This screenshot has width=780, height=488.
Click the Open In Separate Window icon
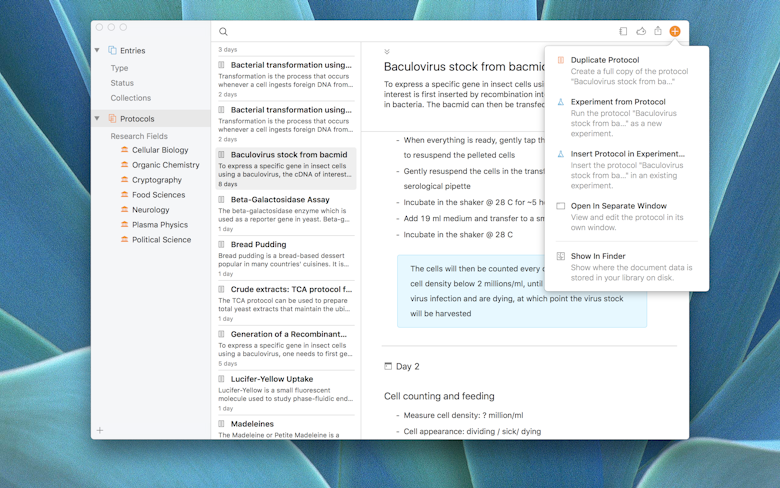[x=561, y=206]
